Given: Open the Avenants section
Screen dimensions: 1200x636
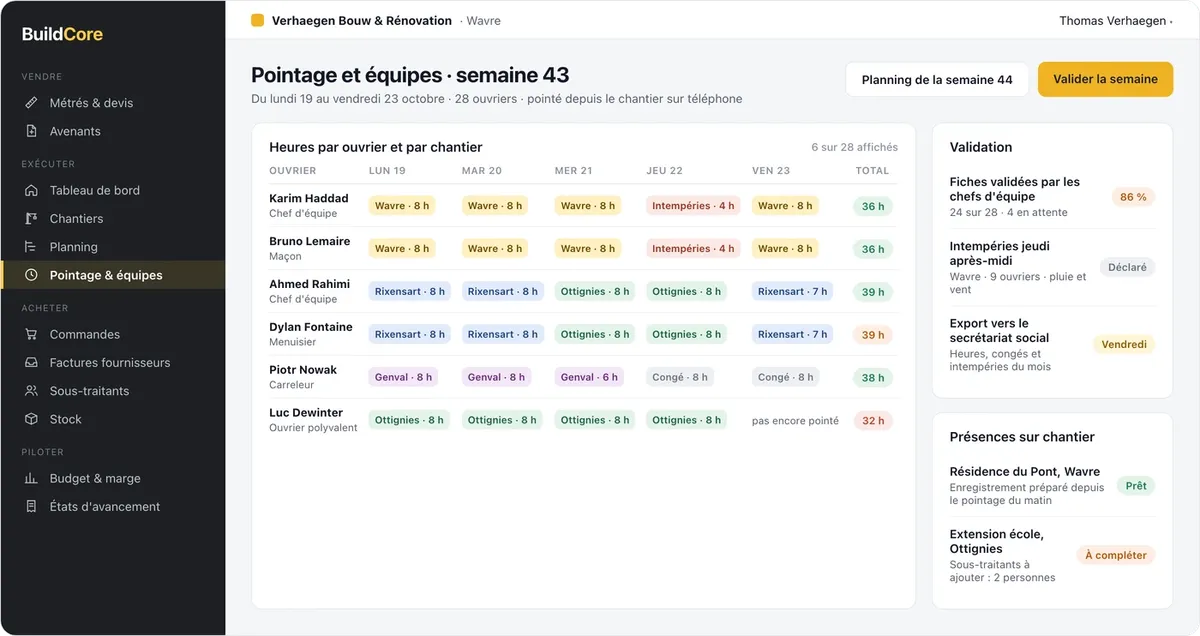Looking at the screenshot, I should [112, 131].
